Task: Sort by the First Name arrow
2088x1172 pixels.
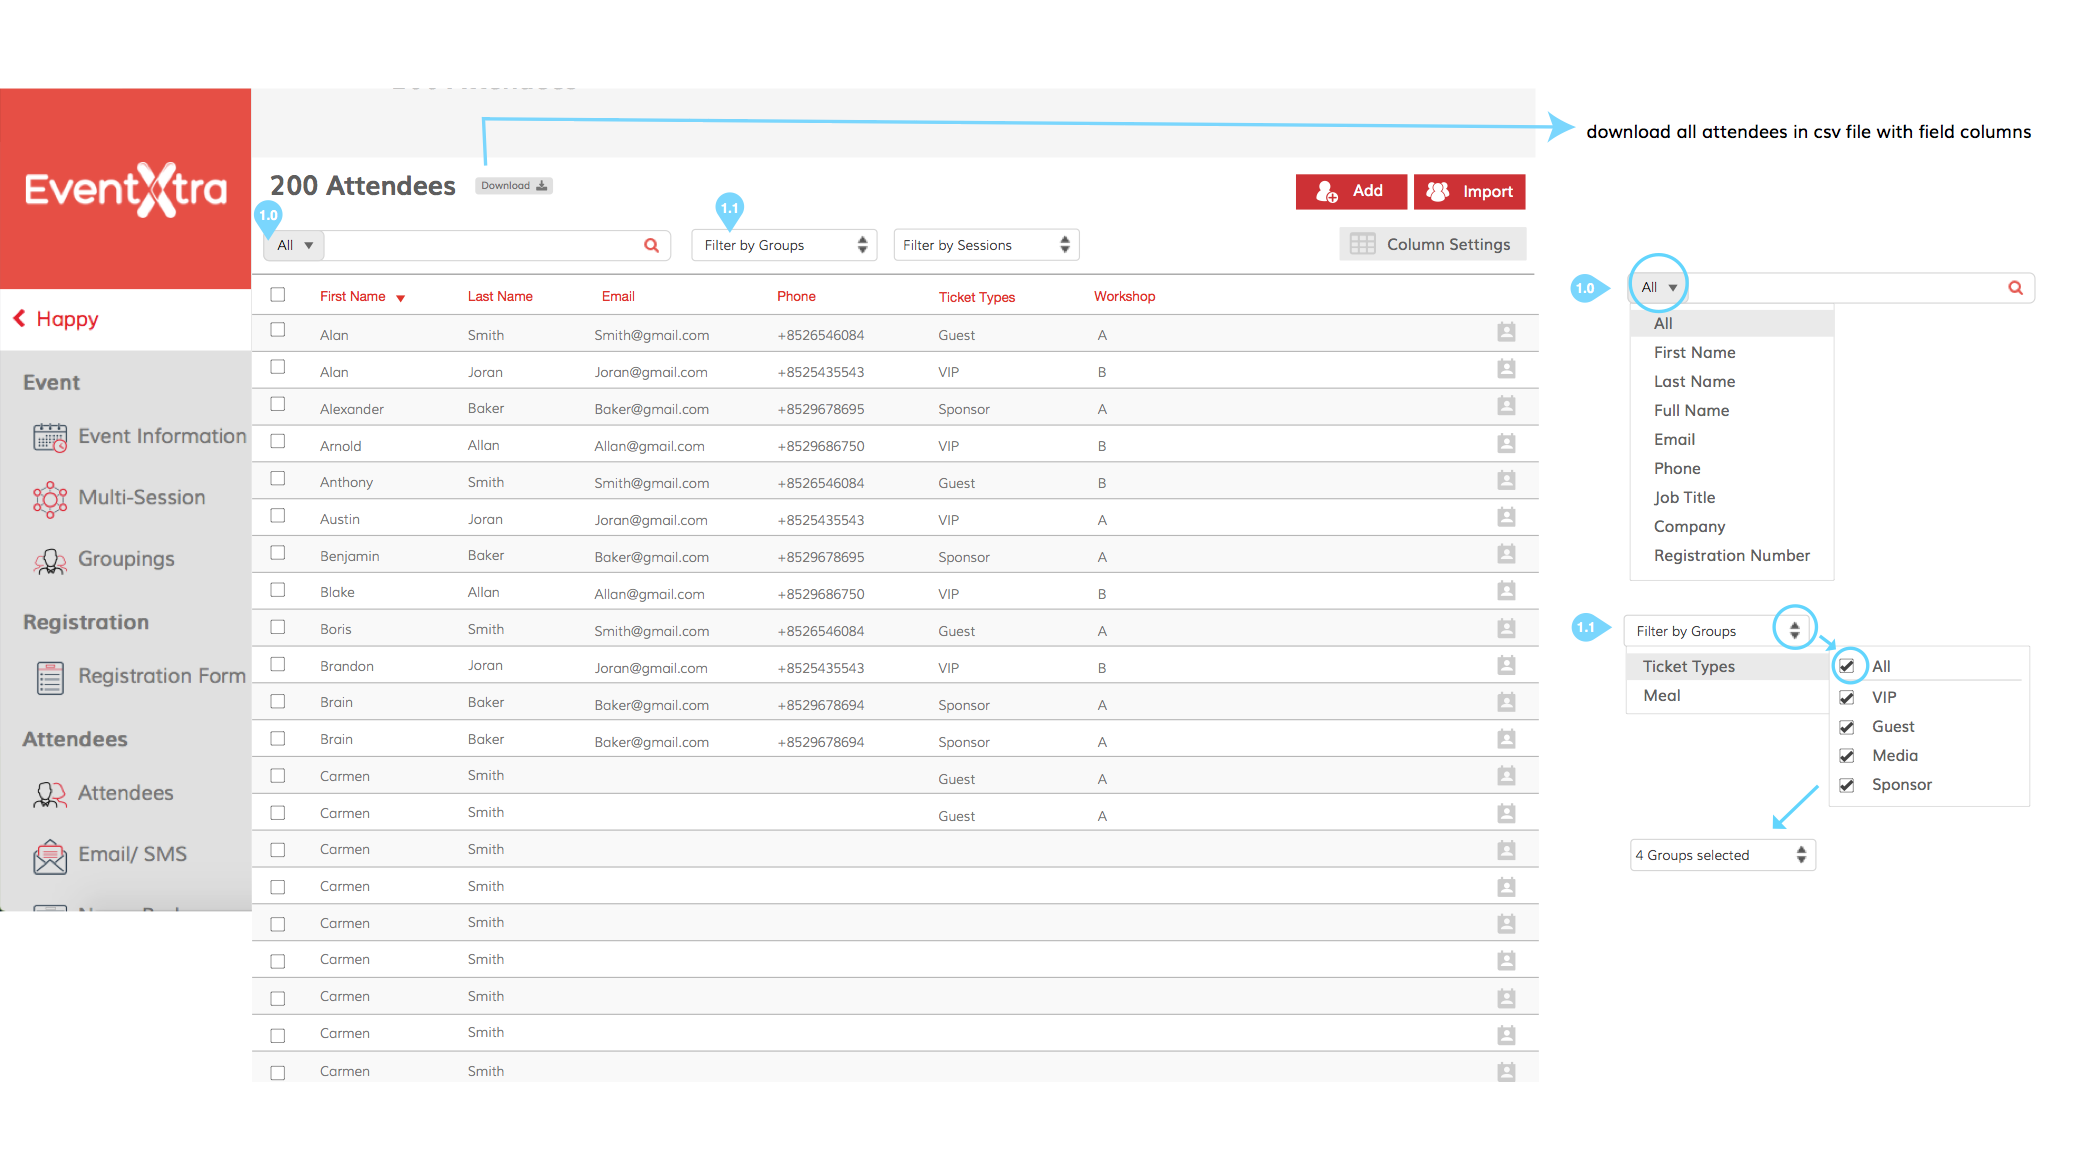Action: click(400, 298)
